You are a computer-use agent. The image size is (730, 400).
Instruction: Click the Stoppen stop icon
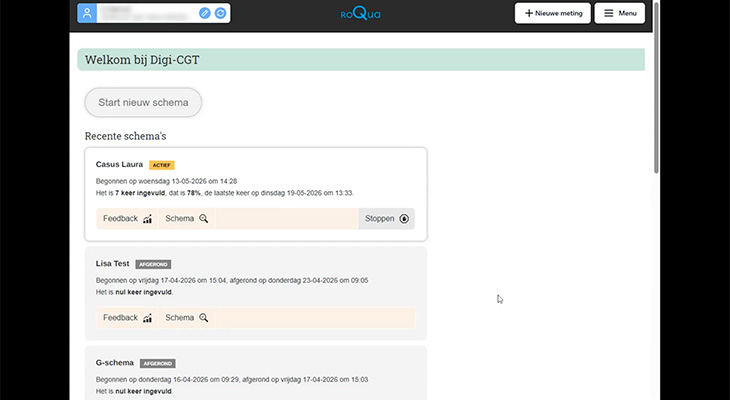404,219
